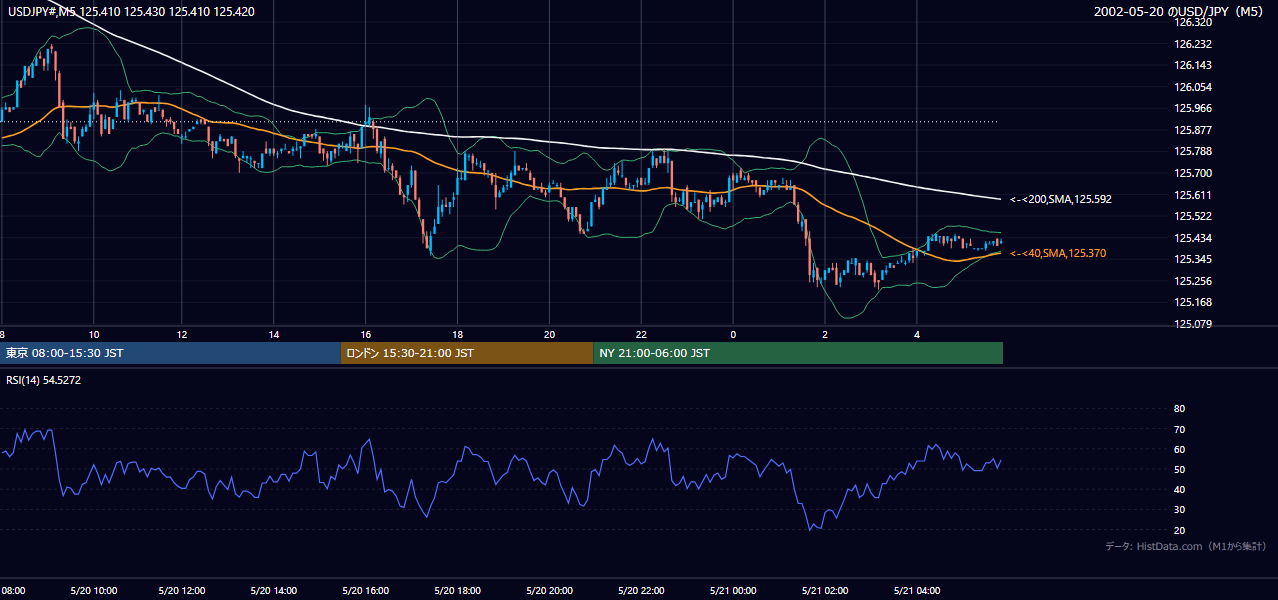
Task: Select the ロンドン 15:30-21:00 JST session bar
Action: click(x=467, y=353)
